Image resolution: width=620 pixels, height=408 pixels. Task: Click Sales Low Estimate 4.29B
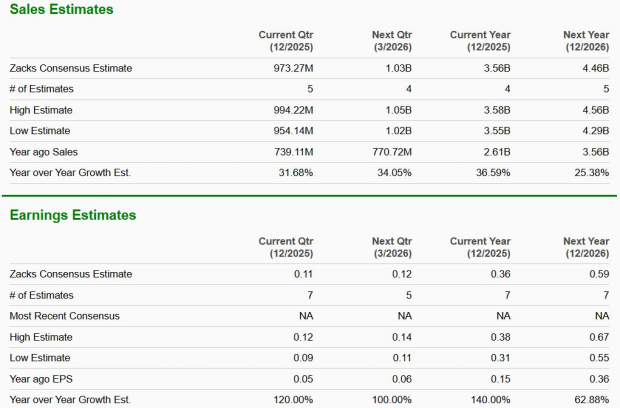(595, 131)
